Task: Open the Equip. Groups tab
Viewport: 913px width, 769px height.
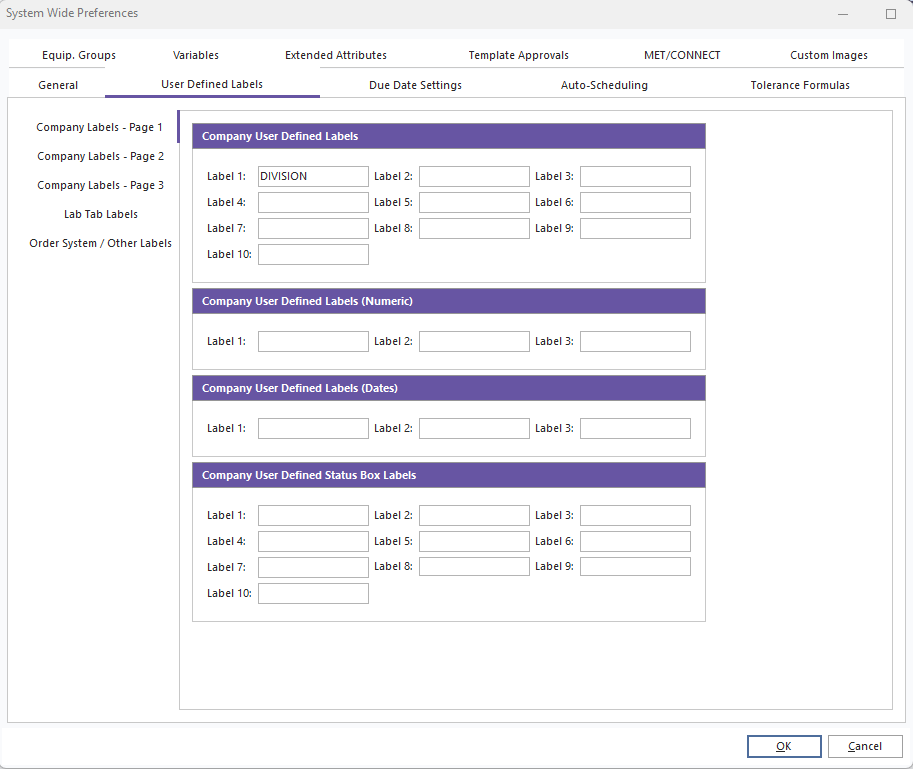Action: tap(79, 55)
